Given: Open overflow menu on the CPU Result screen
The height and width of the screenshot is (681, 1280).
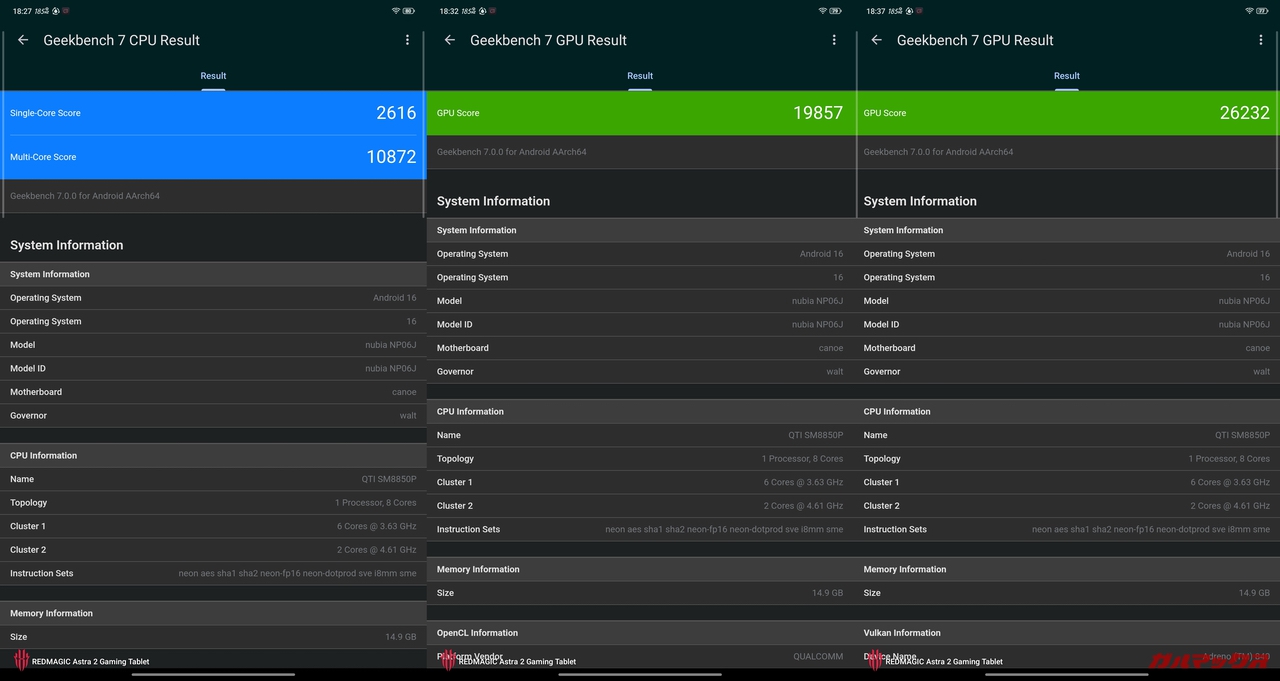Looking at the screenshot, I should (407, 40).
